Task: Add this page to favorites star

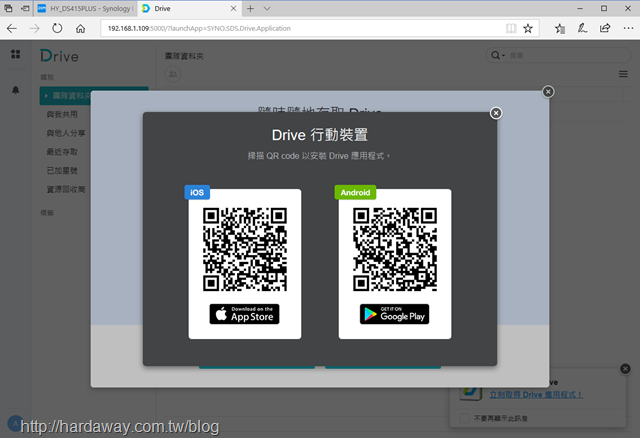Action: (x=528, y=28)
